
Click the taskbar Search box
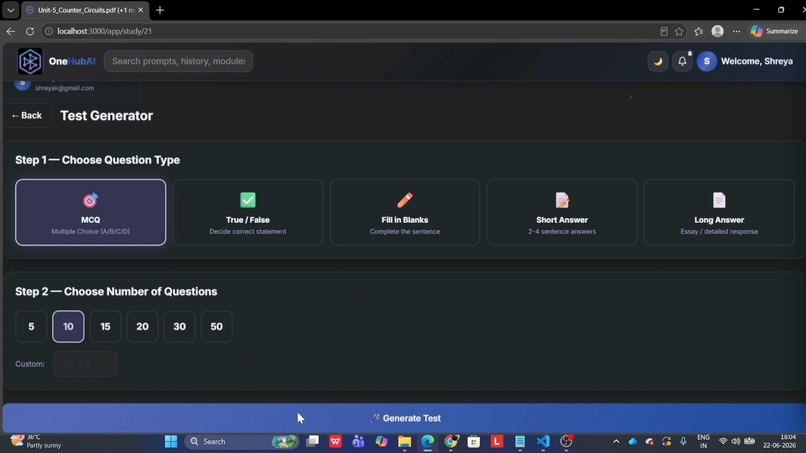[242, 441]
